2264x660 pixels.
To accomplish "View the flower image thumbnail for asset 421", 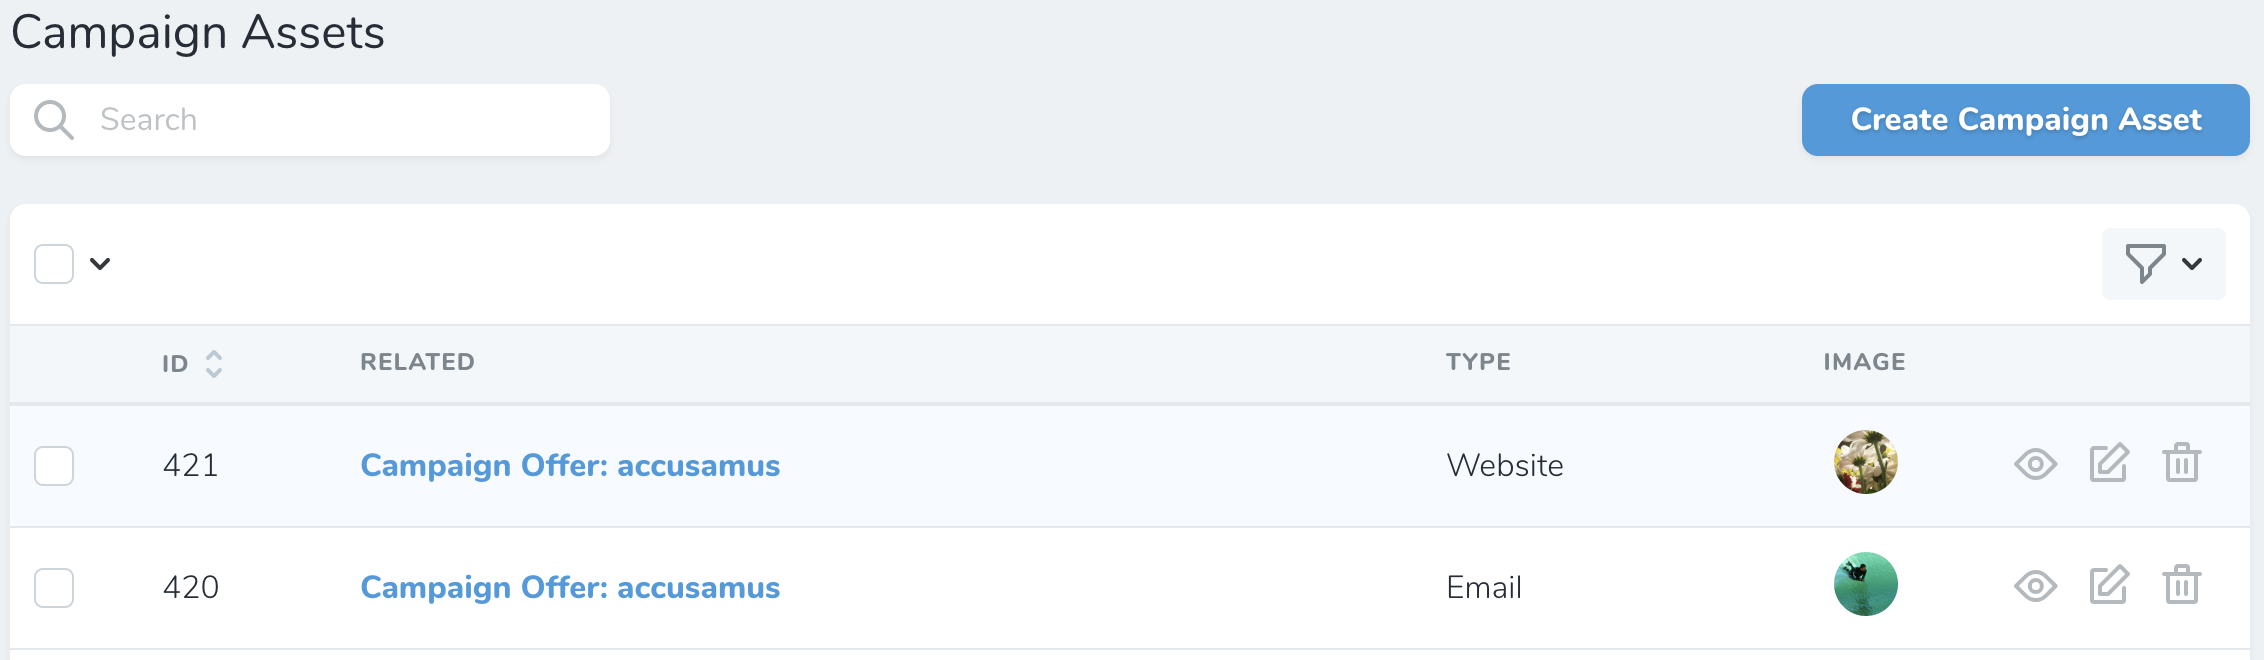I will click(x=1866, y=461).
